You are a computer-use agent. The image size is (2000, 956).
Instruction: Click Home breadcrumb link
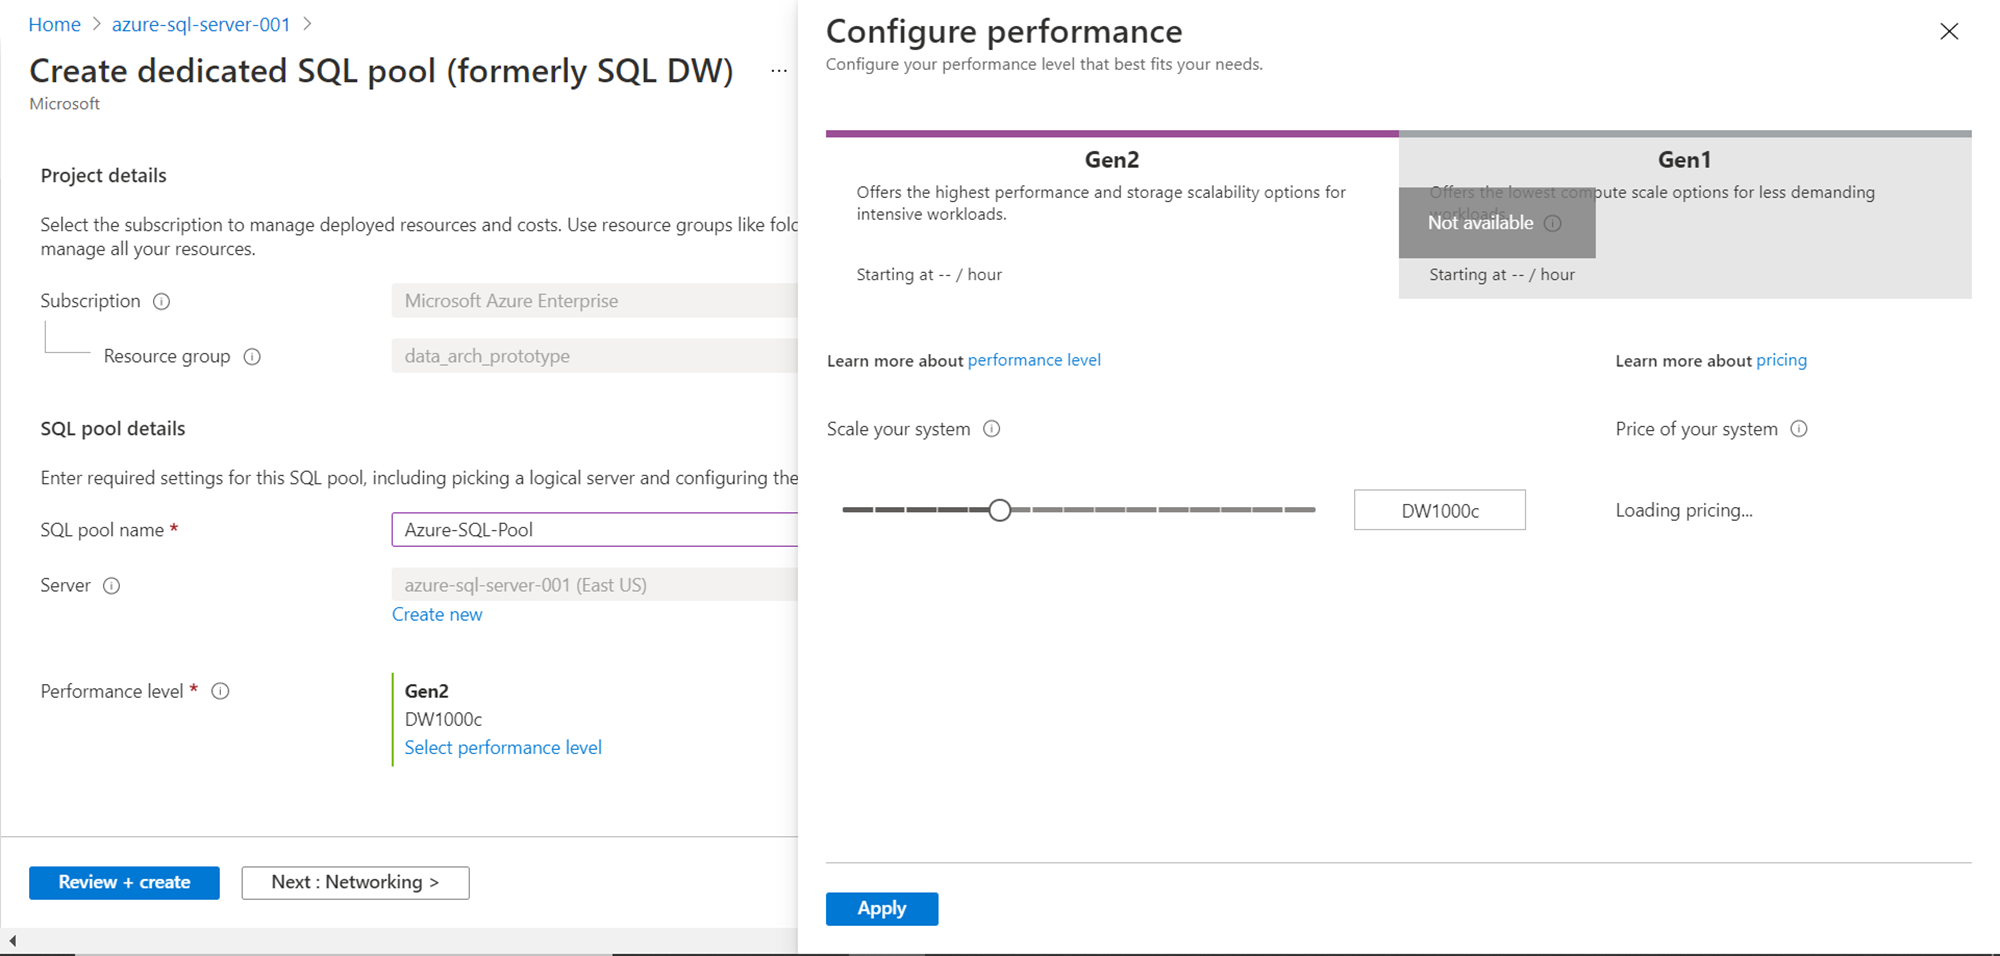[54, 24]
